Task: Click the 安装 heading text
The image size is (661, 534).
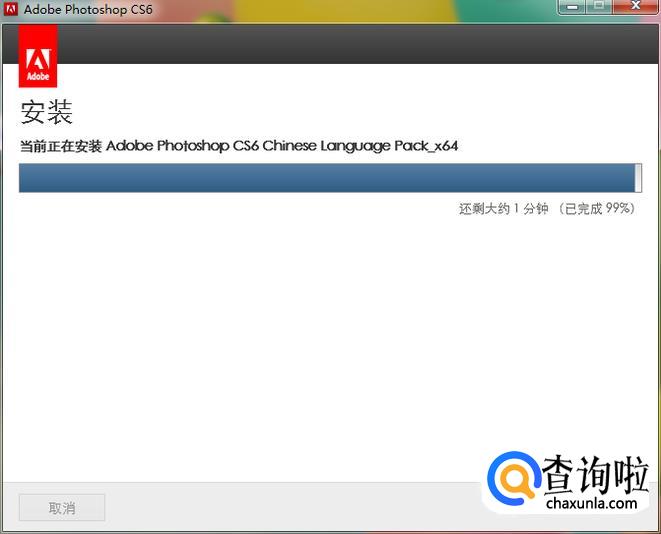Action: 46,112
